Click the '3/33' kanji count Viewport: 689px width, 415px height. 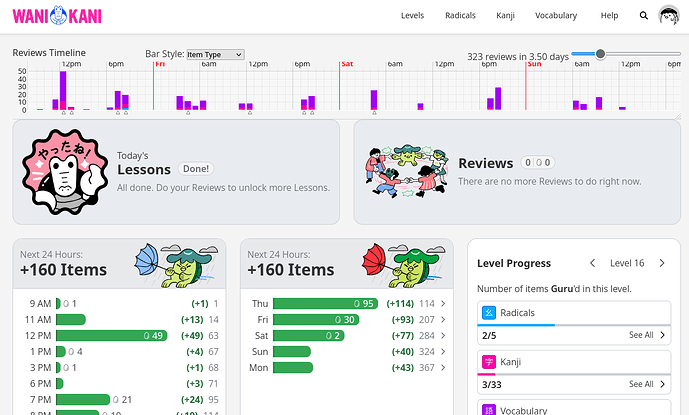pos(492,385)
